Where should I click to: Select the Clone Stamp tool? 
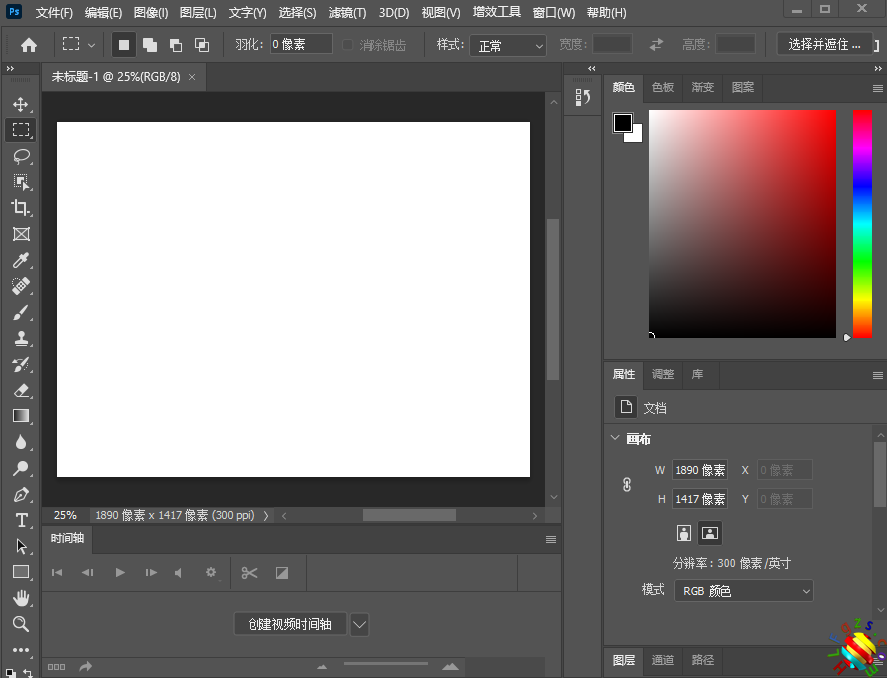(x=21, y=338)
